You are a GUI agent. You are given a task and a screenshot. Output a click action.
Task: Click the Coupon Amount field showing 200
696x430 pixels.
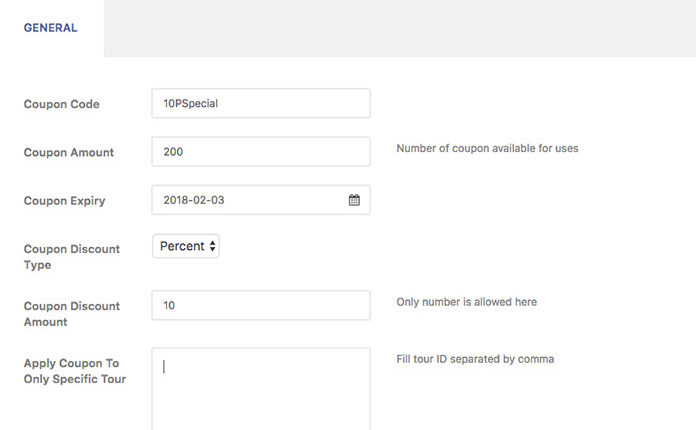point(260,152)
